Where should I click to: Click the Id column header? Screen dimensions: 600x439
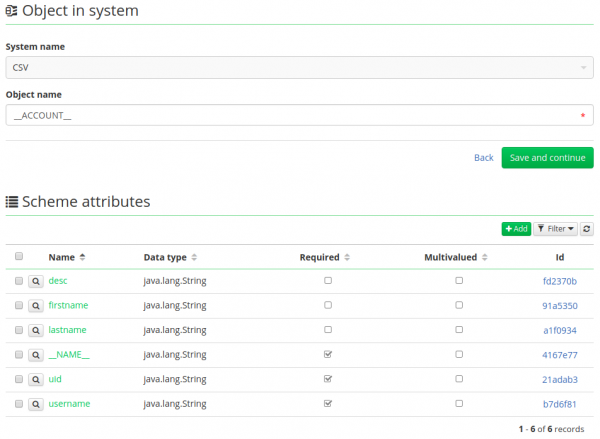559,257
